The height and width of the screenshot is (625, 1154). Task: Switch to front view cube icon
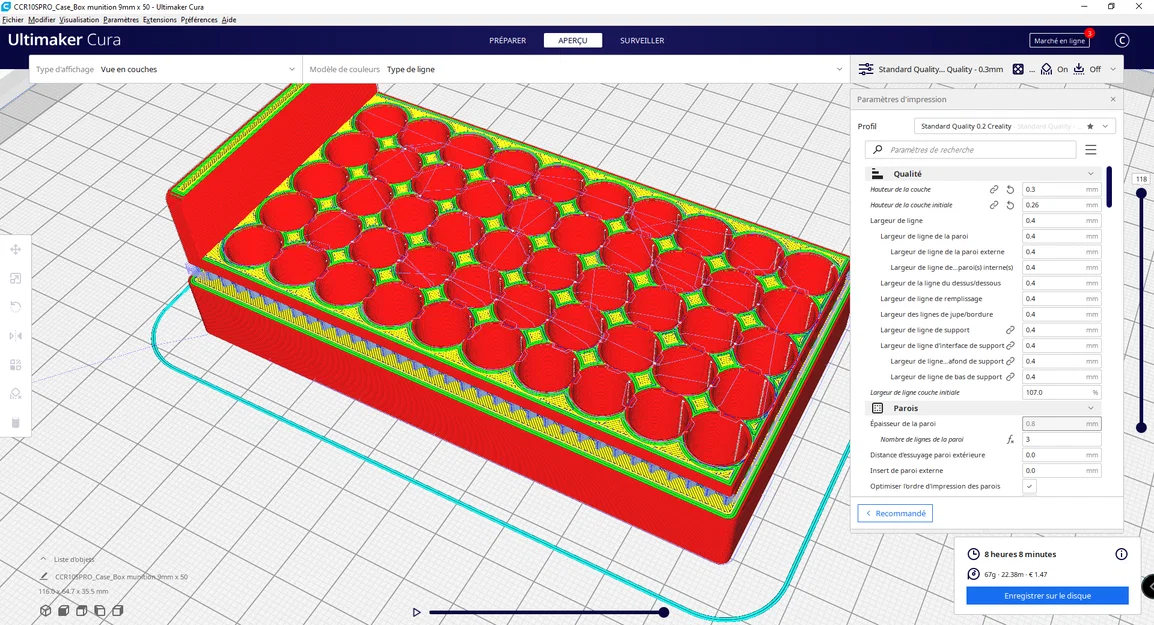(x=63, y=610)
